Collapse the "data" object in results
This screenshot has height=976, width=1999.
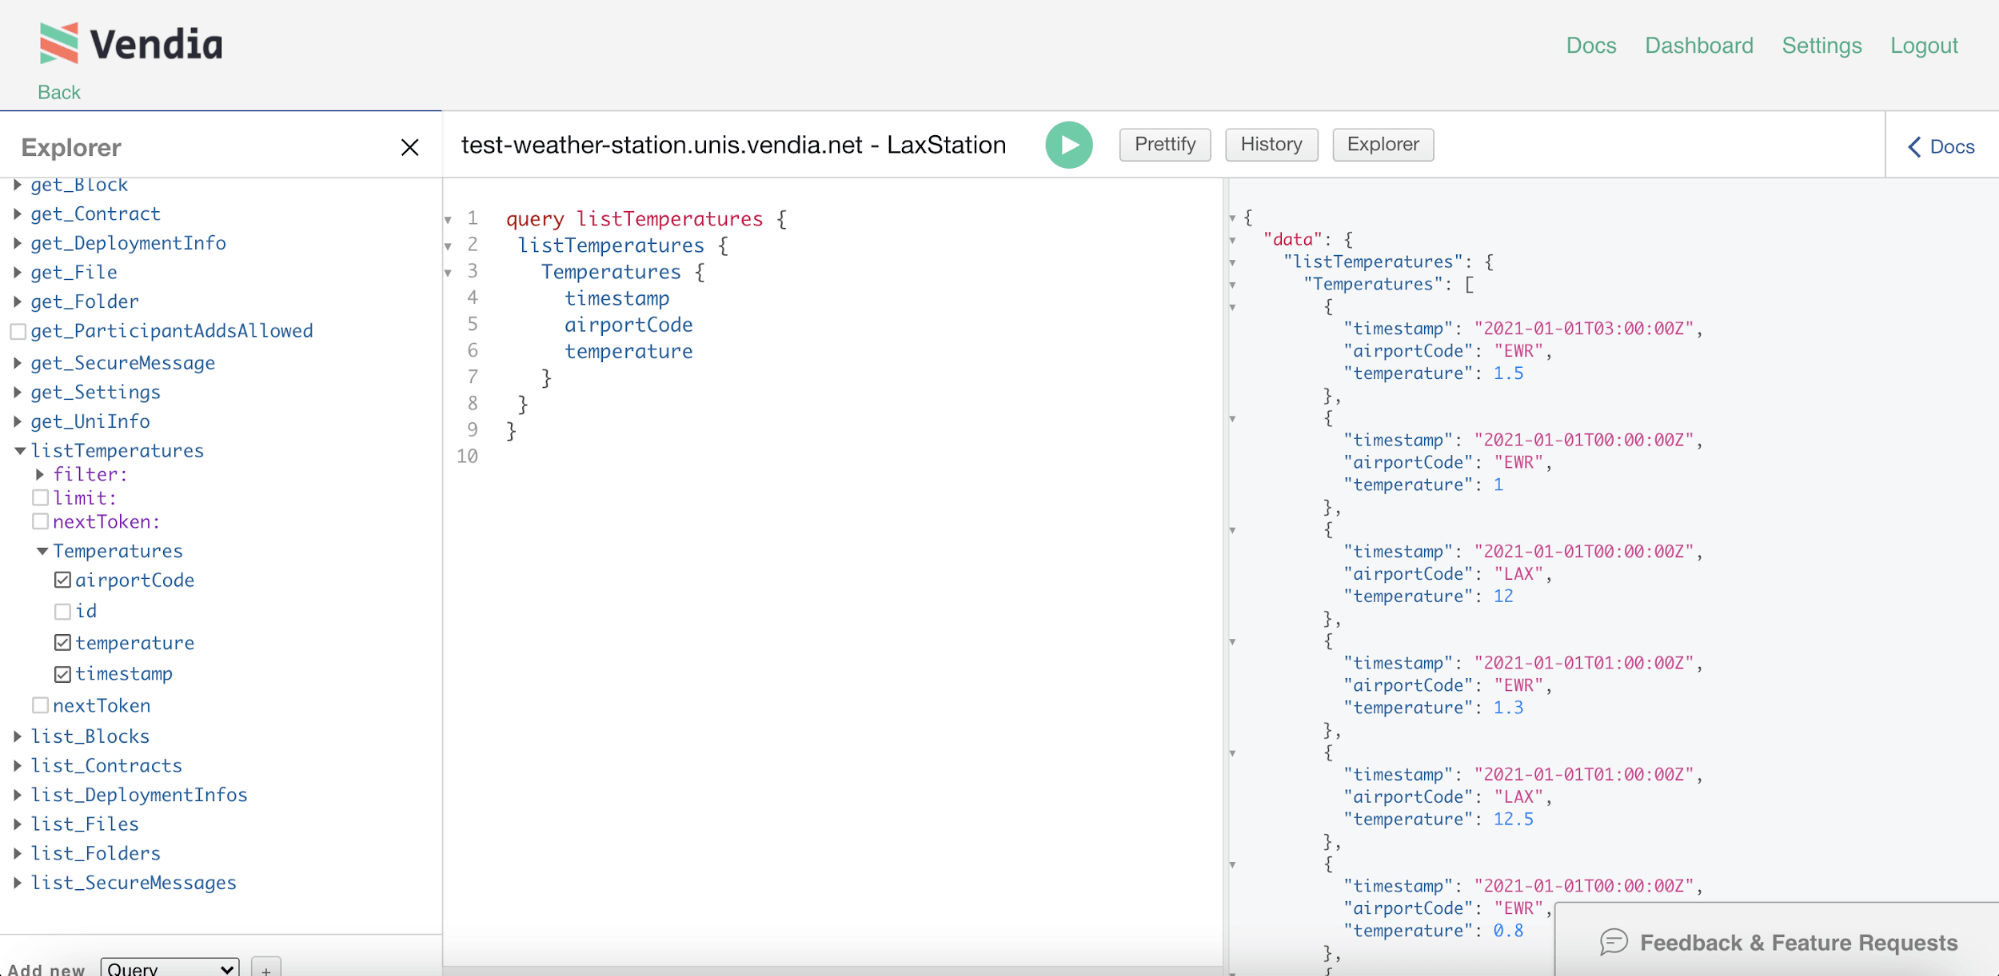[x=1233, y=240]
